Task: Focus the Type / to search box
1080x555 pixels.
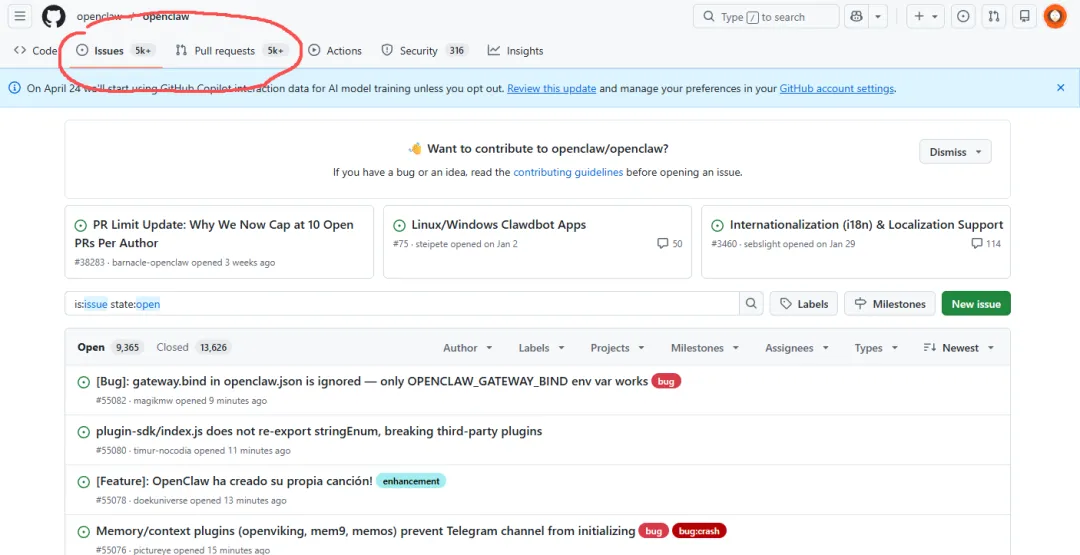Action: coord(766,17)
